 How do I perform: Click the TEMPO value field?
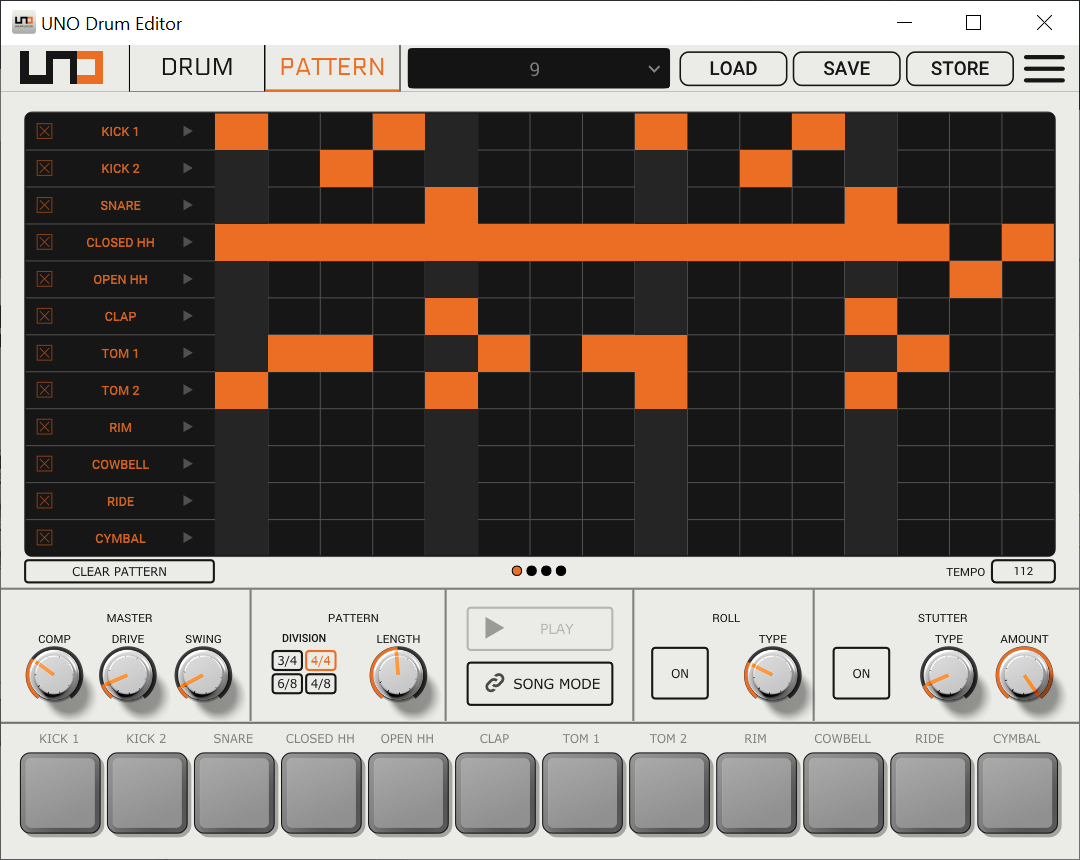point(1023,571)
